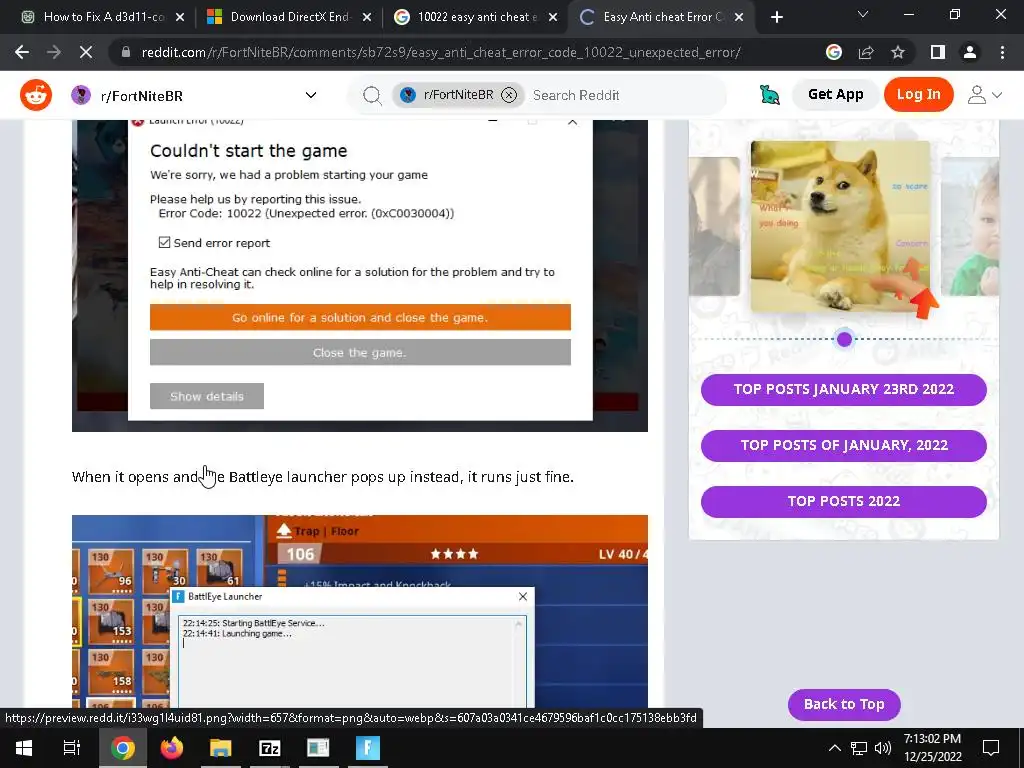Go back using the browser back arrow
Screen dimensions: 1024x768
22,52
